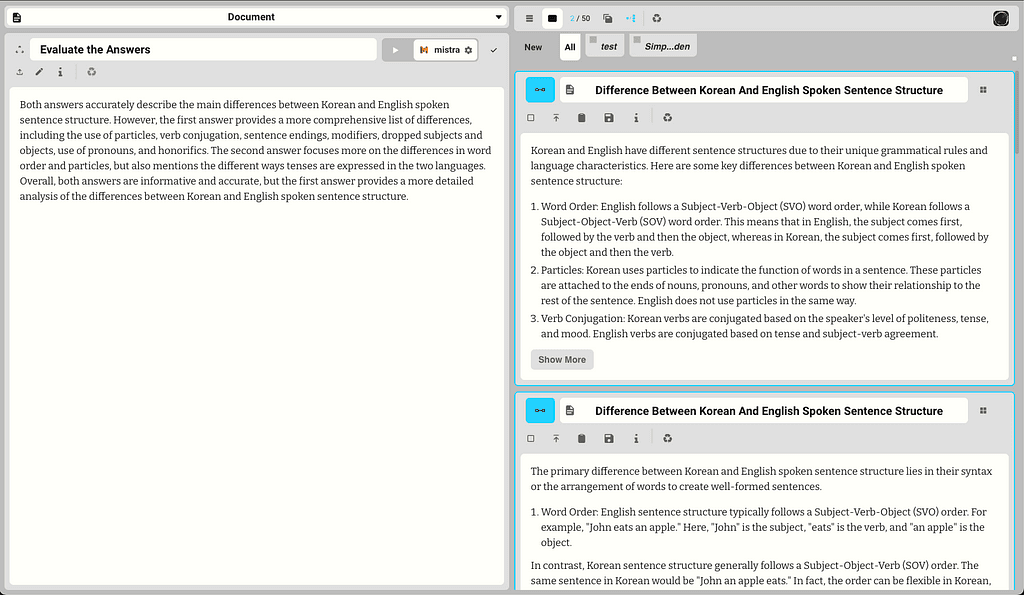Edit the second card's title field
1024x595 pixels.
[x=764, y=411]
